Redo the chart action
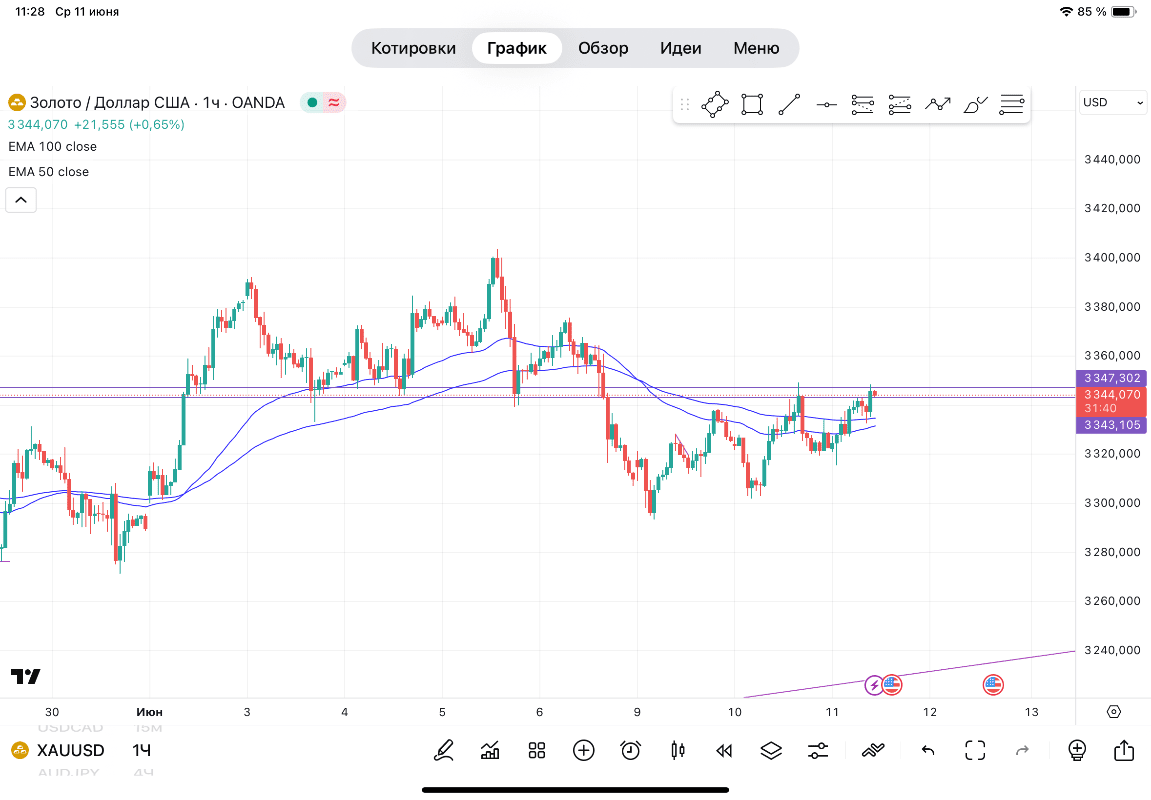Screen dimensions: 1151x800 click(x=1022, y=750)
